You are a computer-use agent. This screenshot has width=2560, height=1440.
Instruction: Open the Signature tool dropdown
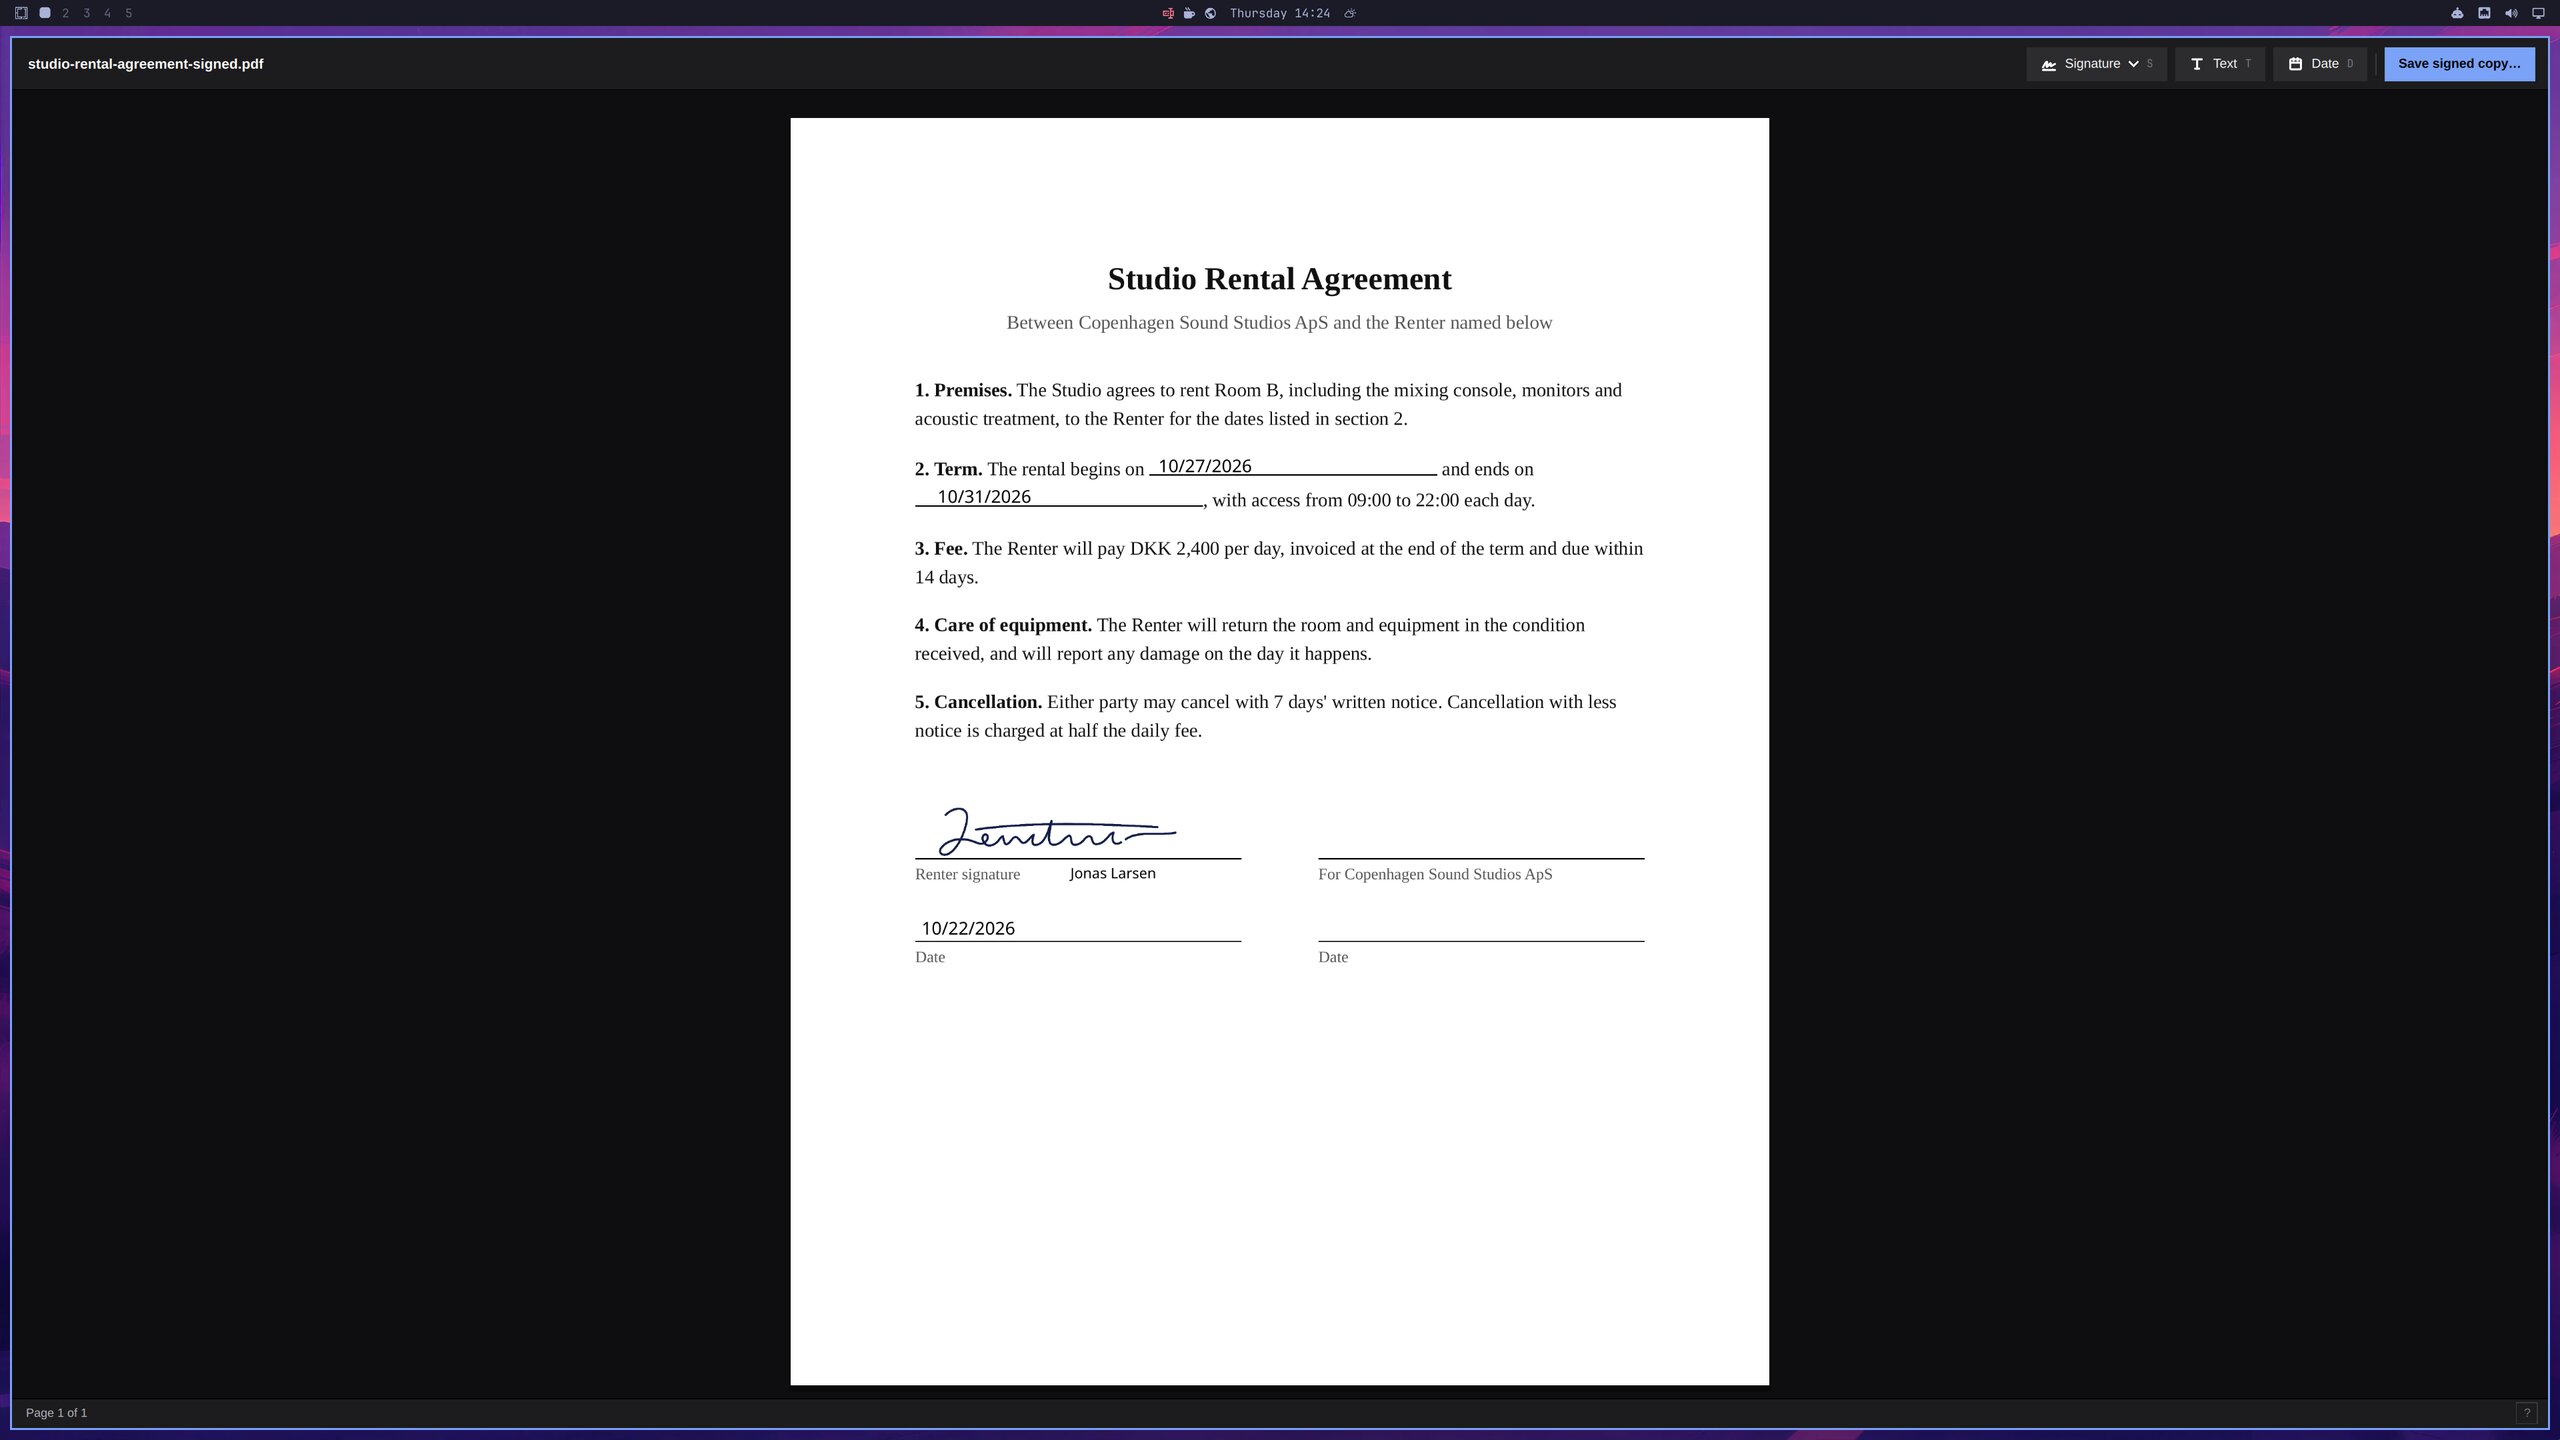(x=2096, y=64)
